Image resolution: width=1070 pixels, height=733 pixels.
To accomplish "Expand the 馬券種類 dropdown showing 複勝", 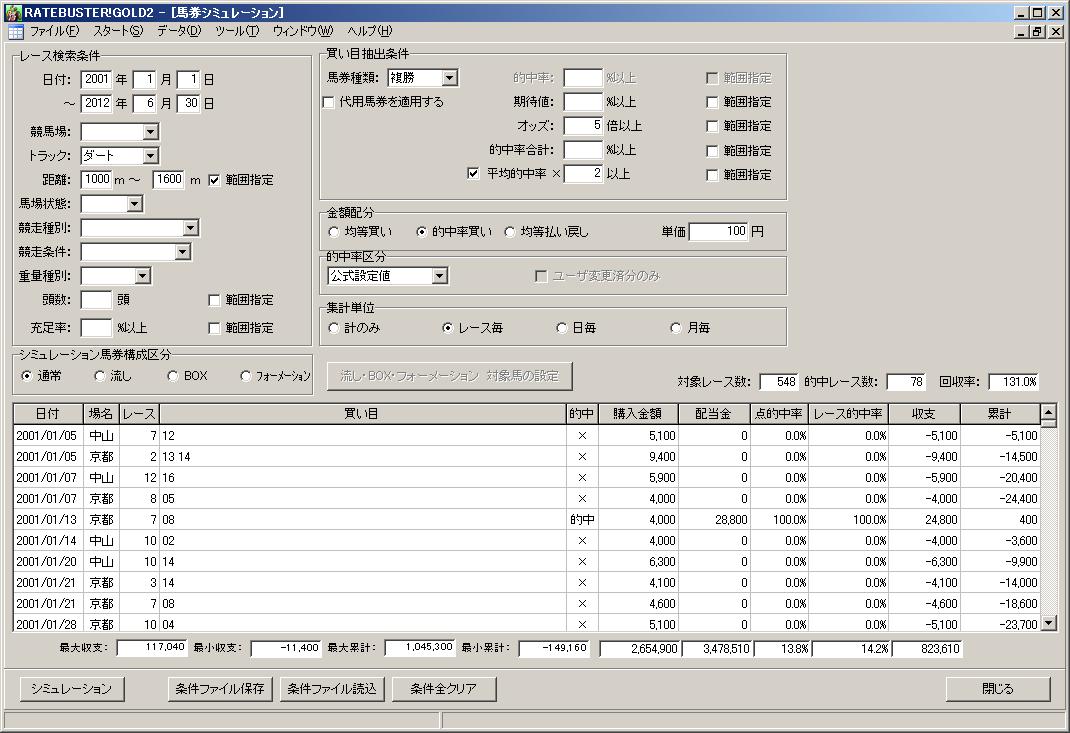I will click(x=449, y=78).
